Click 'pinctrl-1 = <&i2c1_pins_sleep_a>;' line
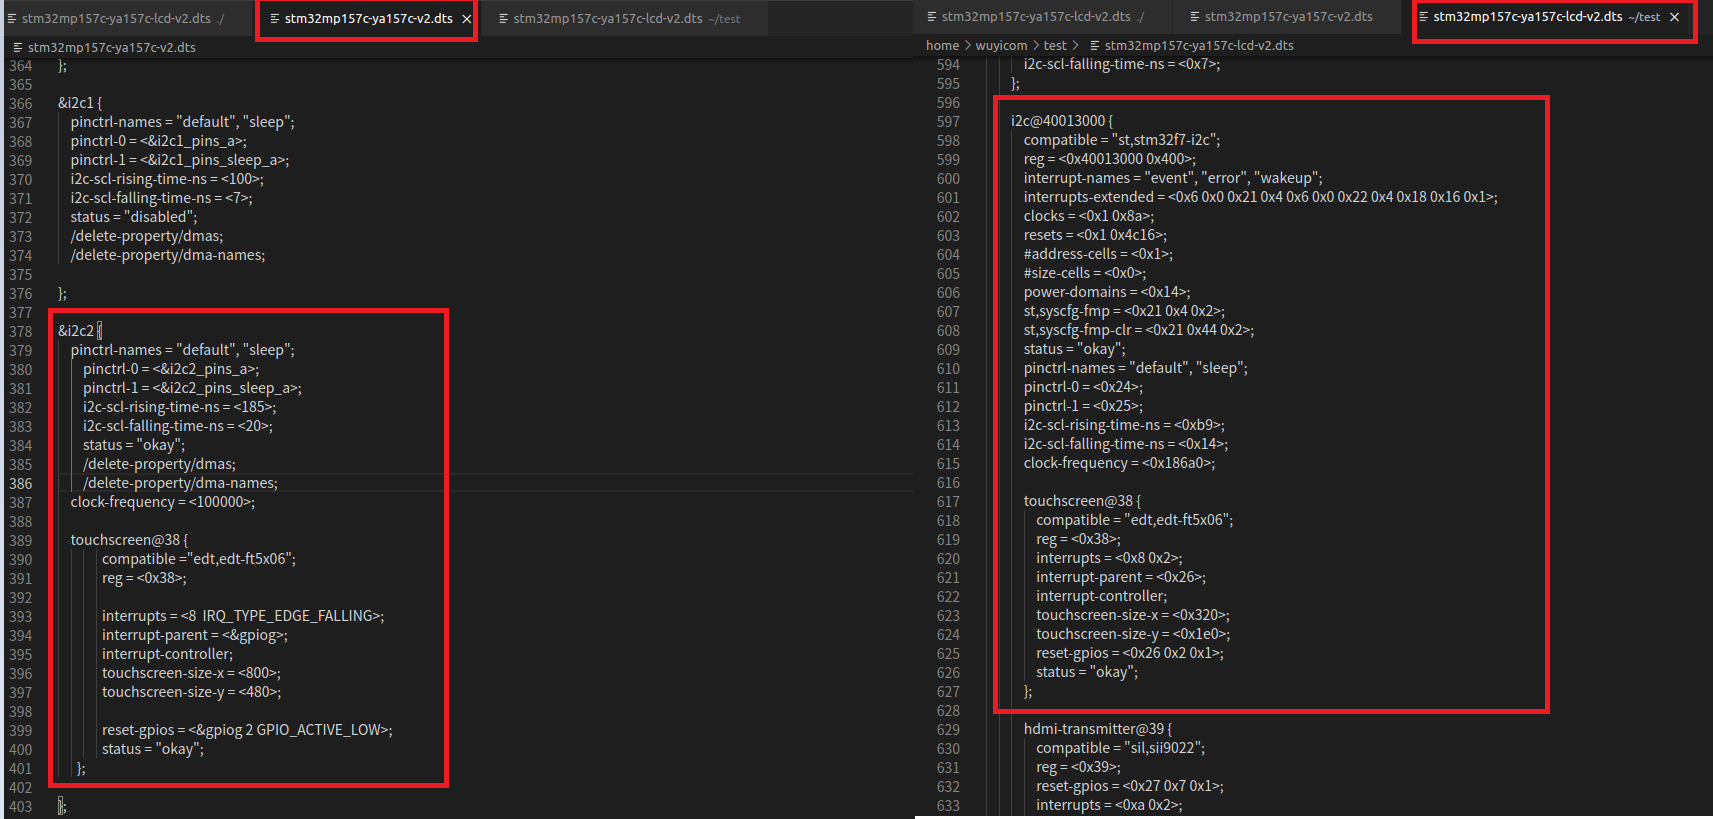 pos(180,160)
